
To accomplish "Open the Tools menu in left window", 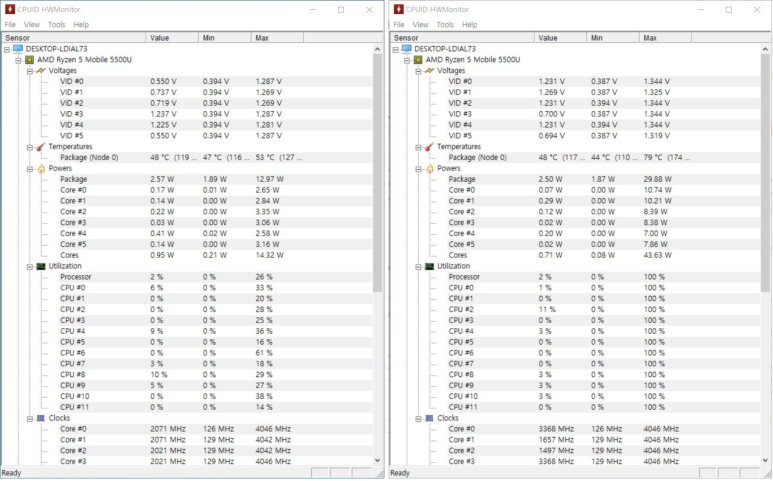I will point(56,25).
